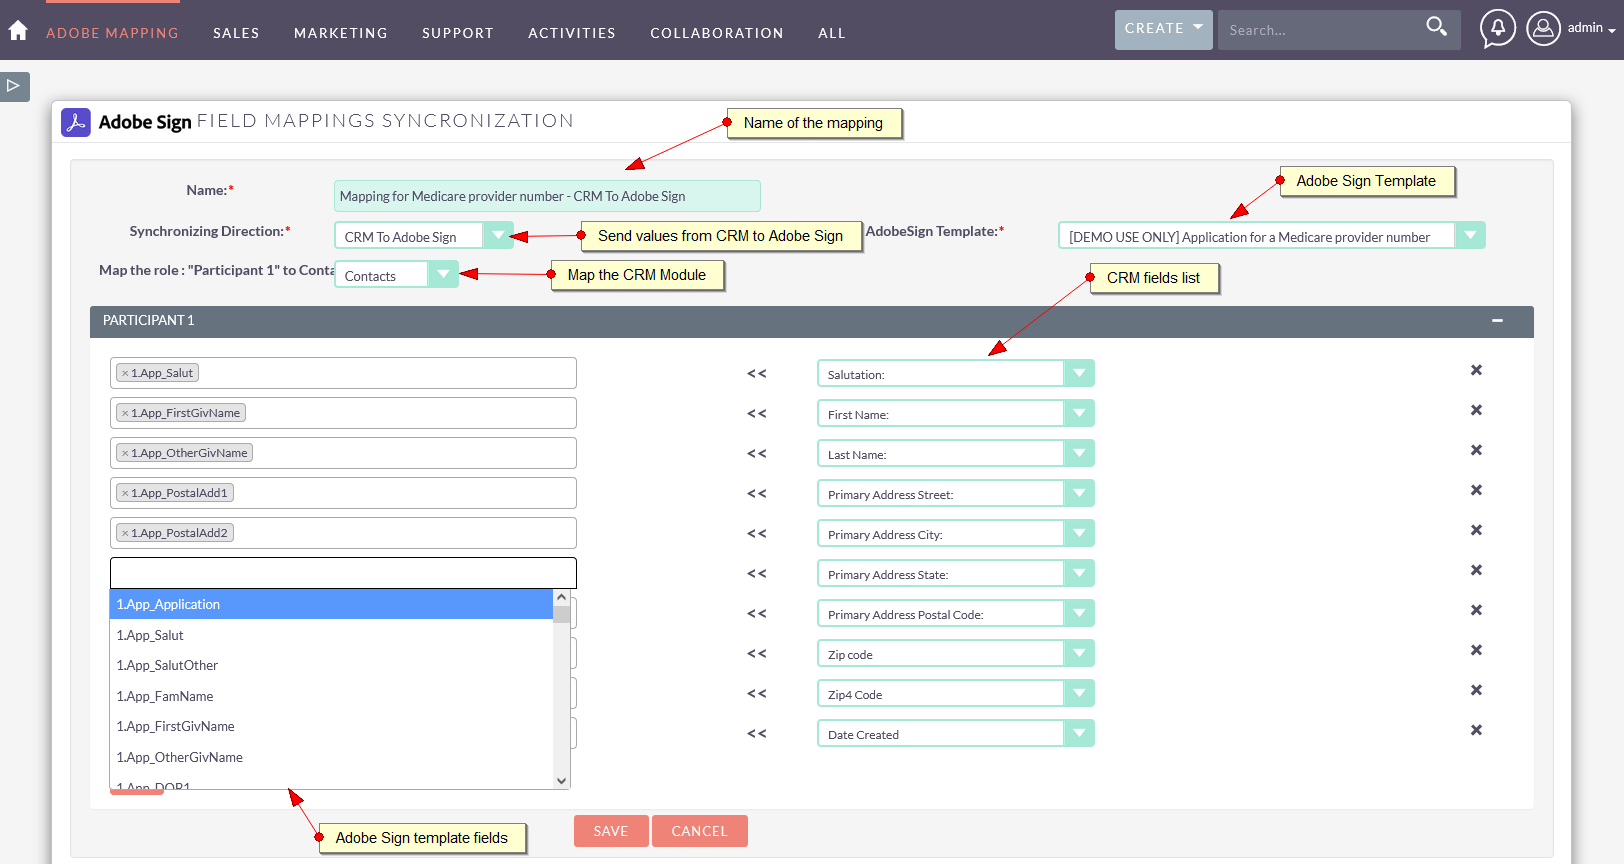
Task: Collapse the Participant 1 panel
Action: click(x=1497, y=321)
